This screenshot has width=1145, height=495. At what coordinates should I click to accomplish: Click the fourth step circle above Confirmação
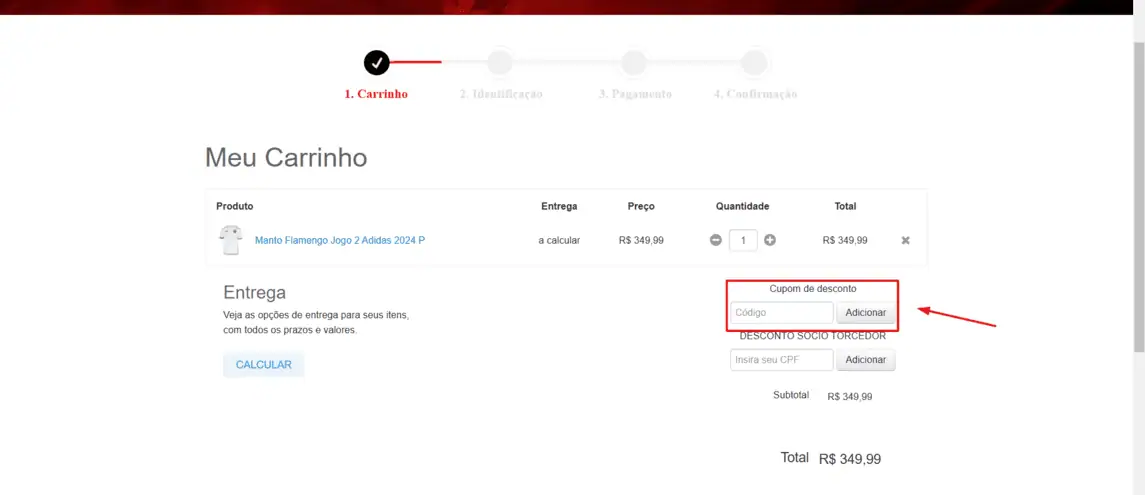pyautogui.click(x=754, y=63)
